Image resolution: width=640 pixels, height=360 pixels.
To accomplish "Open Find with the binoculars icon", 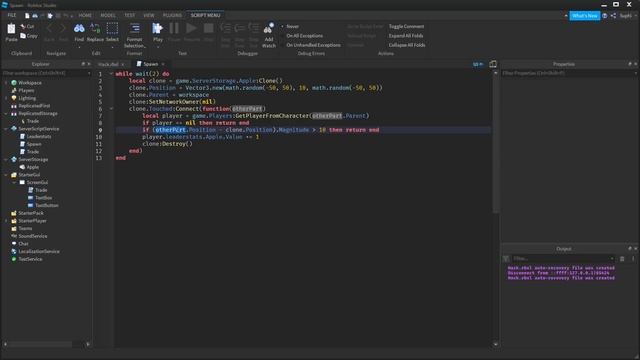I will [x=79, y=29].
